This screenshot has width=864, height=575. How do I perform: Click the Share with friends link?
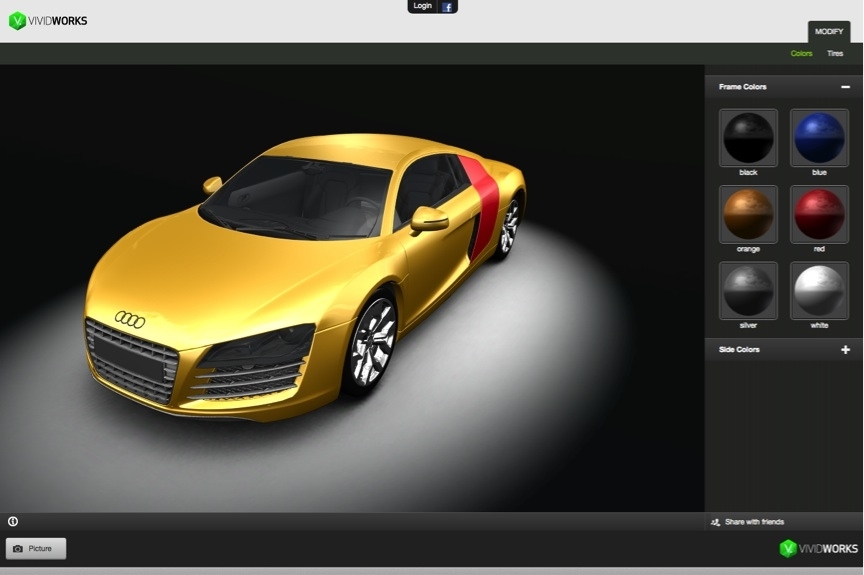tap(754, 522)
